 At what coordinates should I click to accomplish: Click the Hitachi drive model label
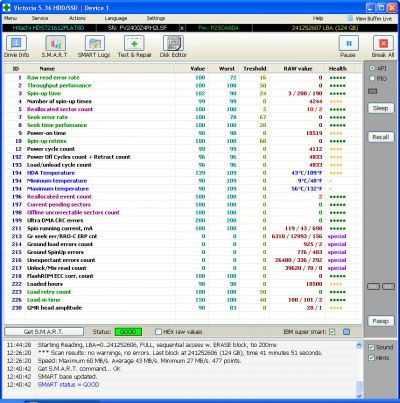(48, 28)
